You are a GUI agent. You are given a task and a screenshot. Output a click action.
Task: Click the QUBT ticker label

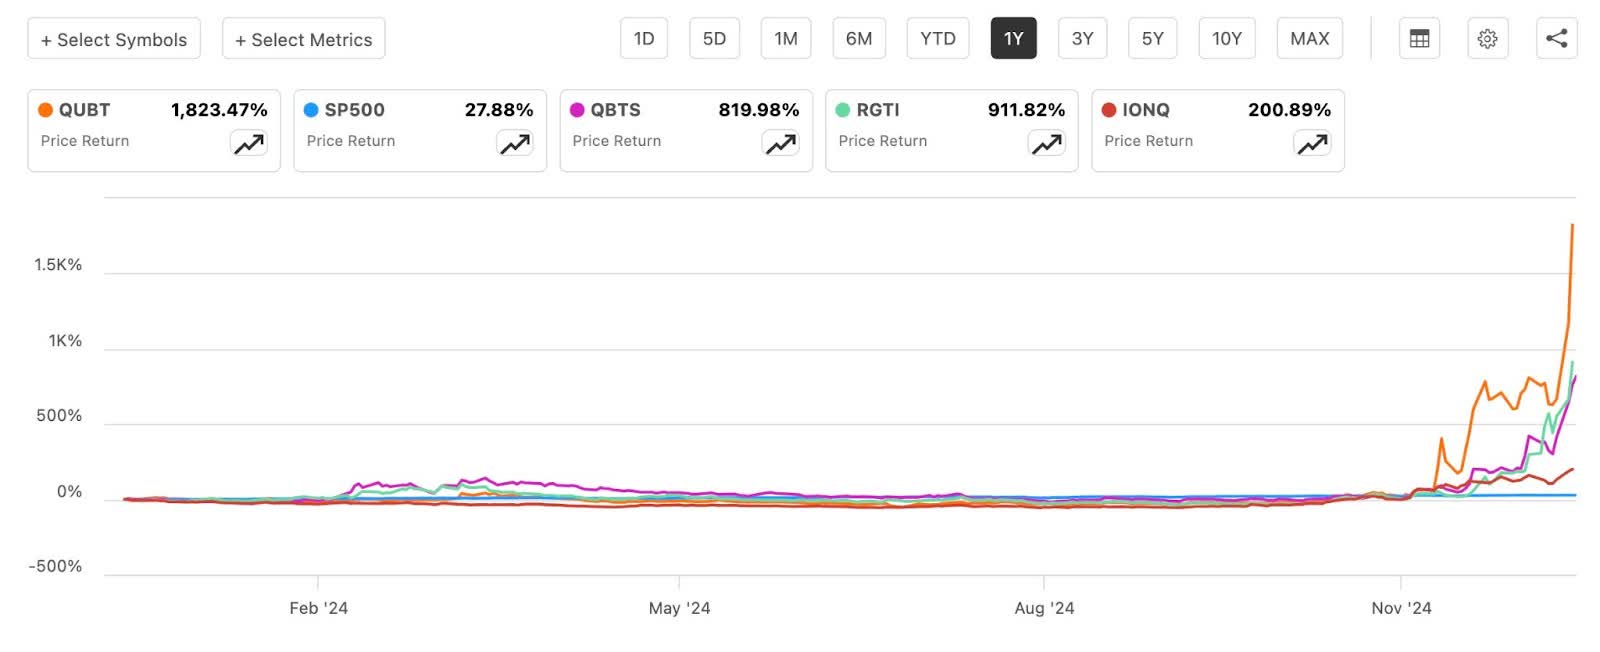(x=84, y=110)
